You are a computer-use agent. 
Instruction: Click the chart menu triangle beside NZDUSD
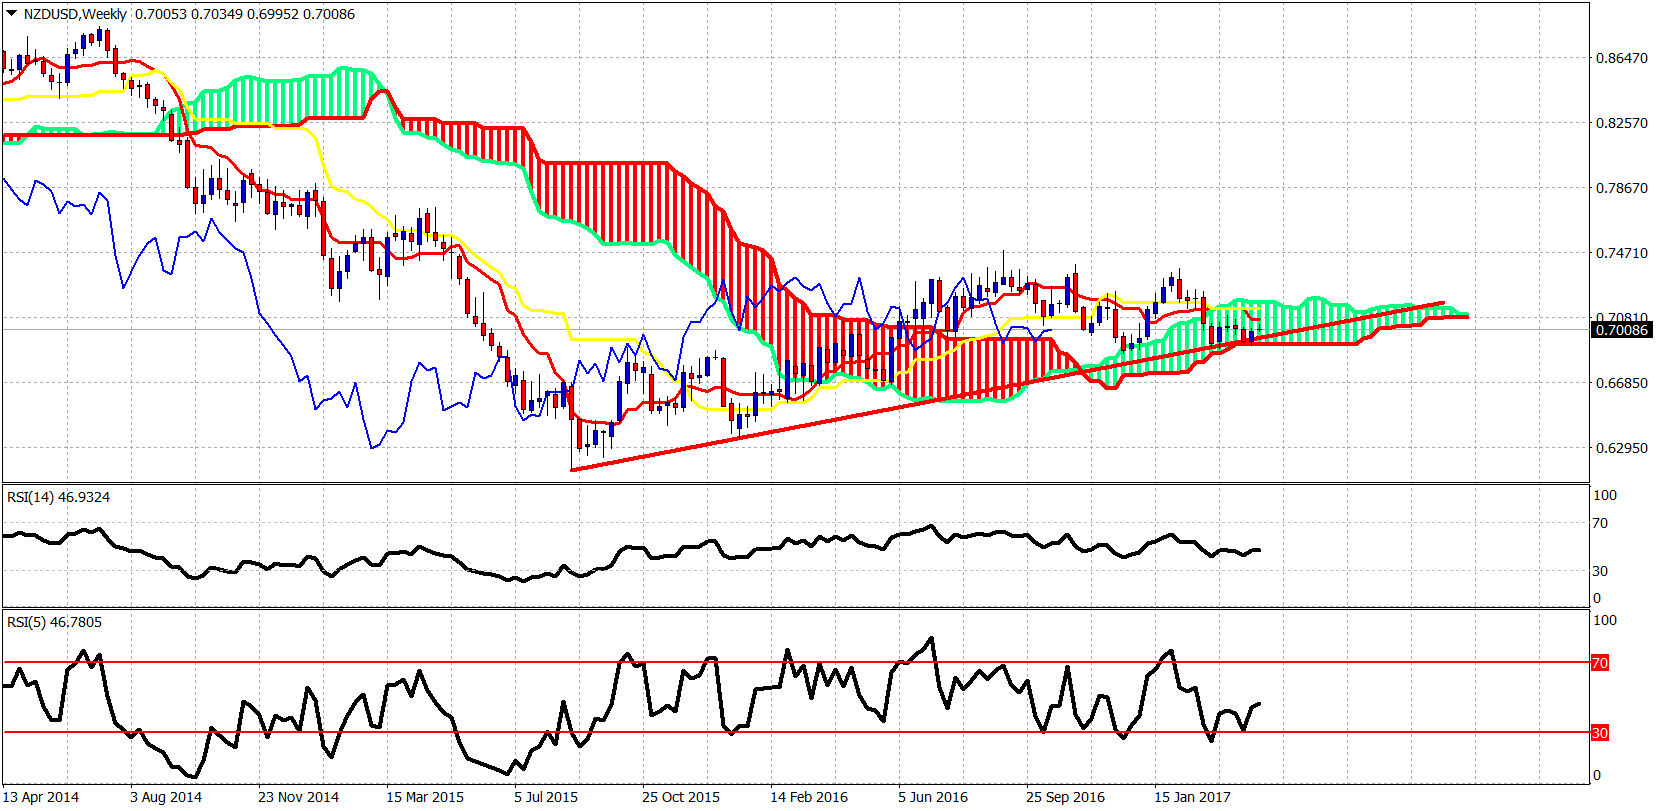tap(12, 14)
